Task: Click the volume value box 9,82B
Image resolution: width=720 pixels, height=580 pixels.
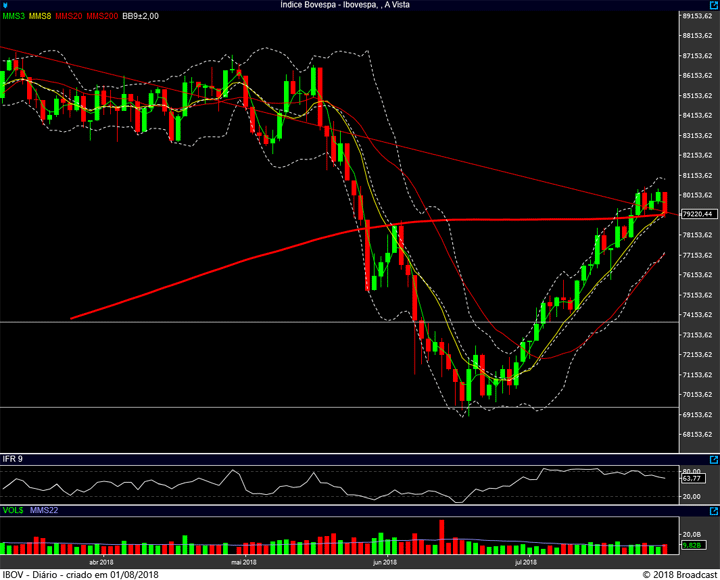Action: 692,545
